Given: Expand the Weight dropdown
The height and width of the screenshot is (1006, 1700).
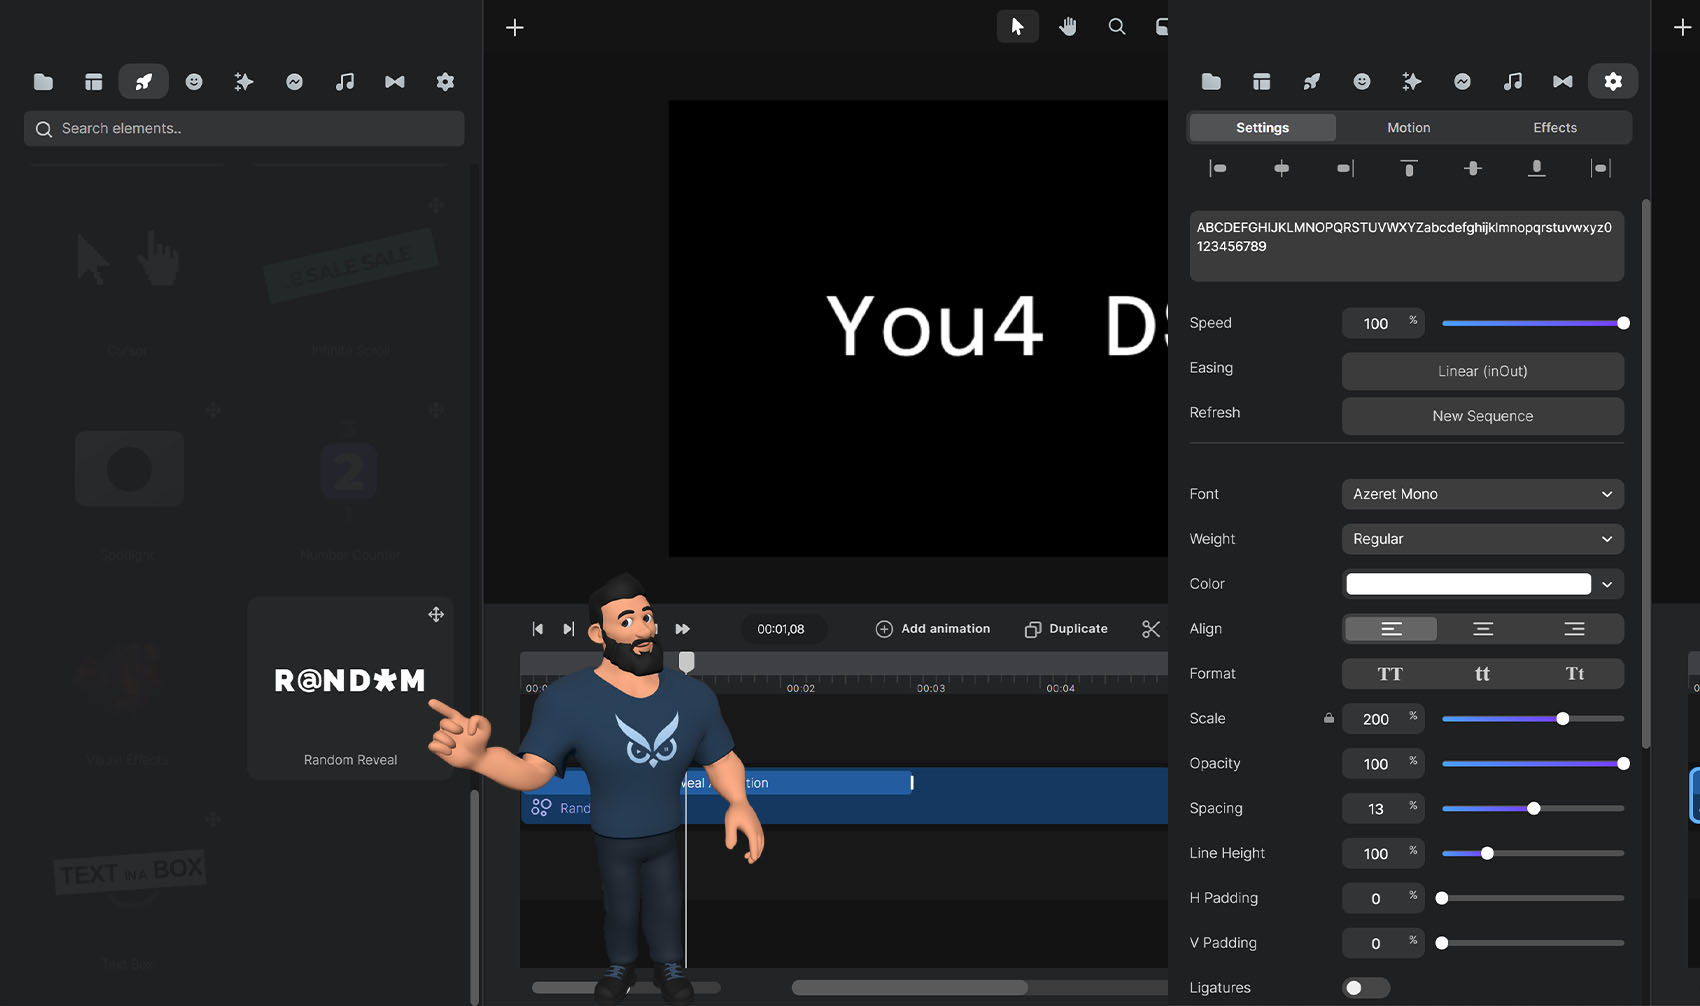Looking at the screenshot, I should point(1482,539).
